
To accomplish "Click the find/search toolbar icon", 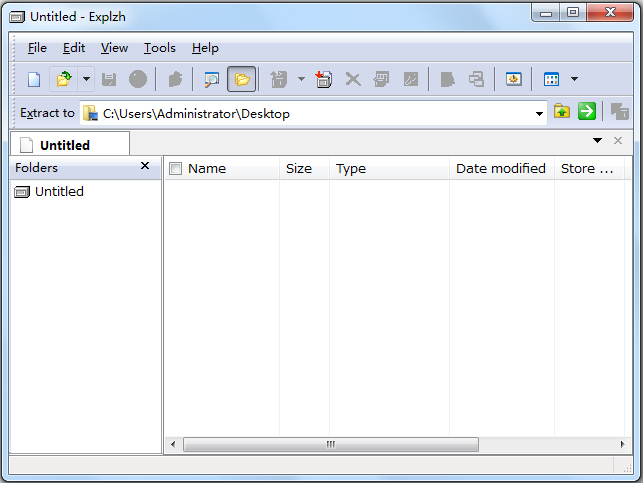I will click(x=211, y=79).
